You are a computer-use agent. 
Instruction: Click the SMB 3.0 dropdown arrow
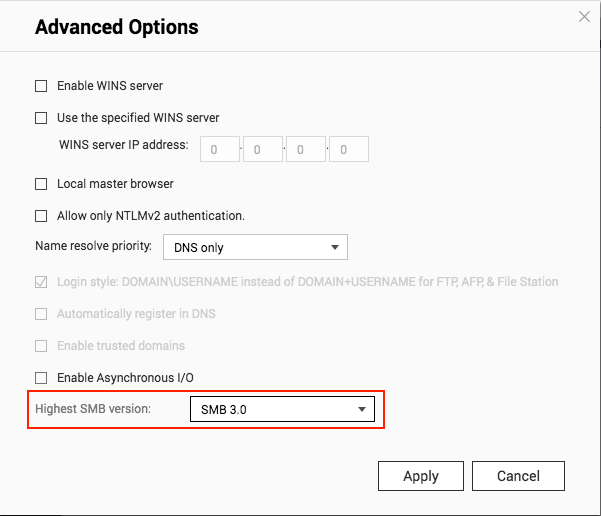[x=362, y=409]
